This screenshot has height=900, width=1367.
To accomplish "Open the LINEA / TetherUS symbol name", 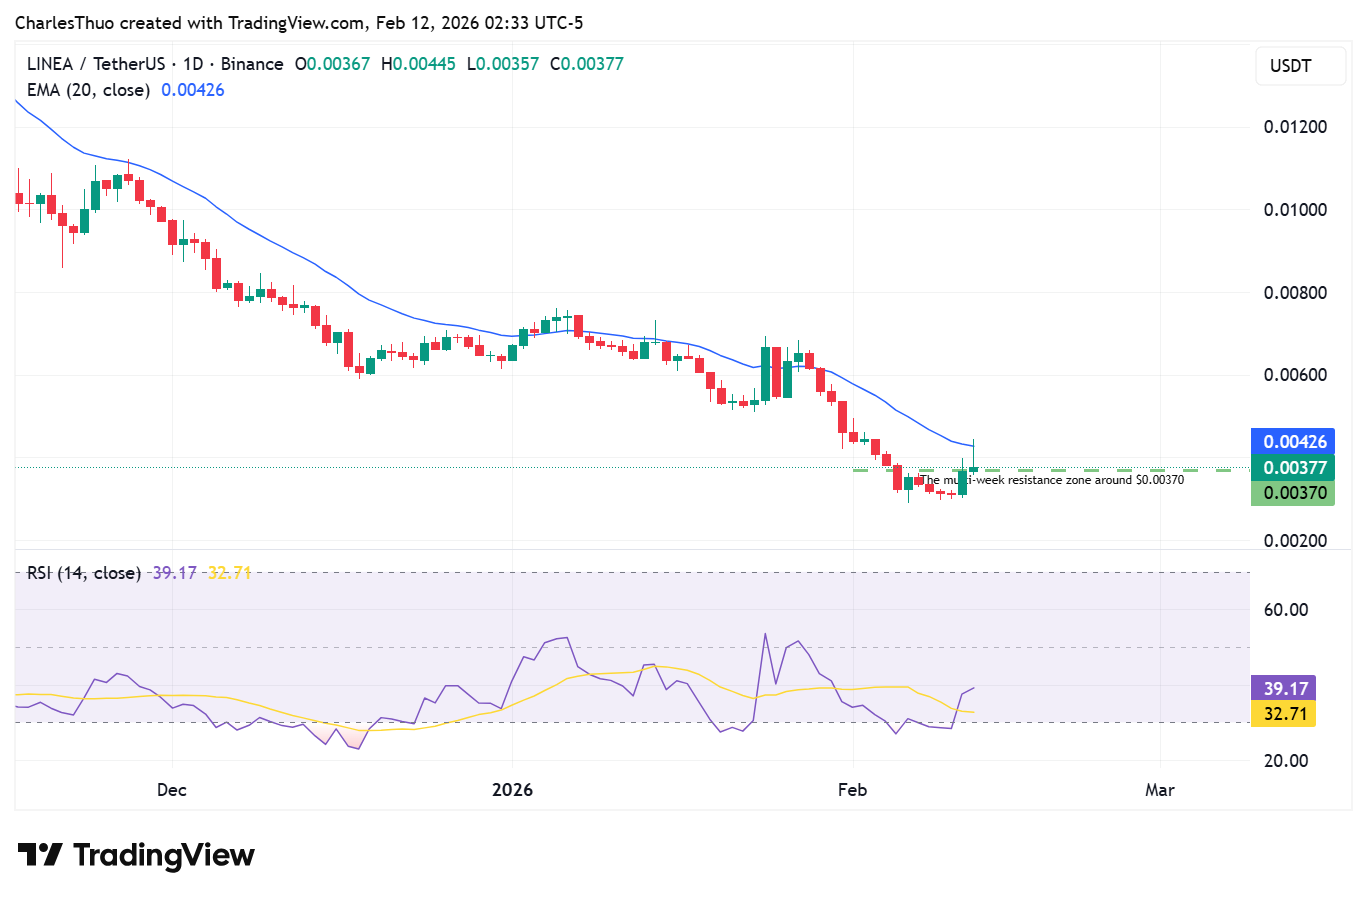I will coord(99,63).
